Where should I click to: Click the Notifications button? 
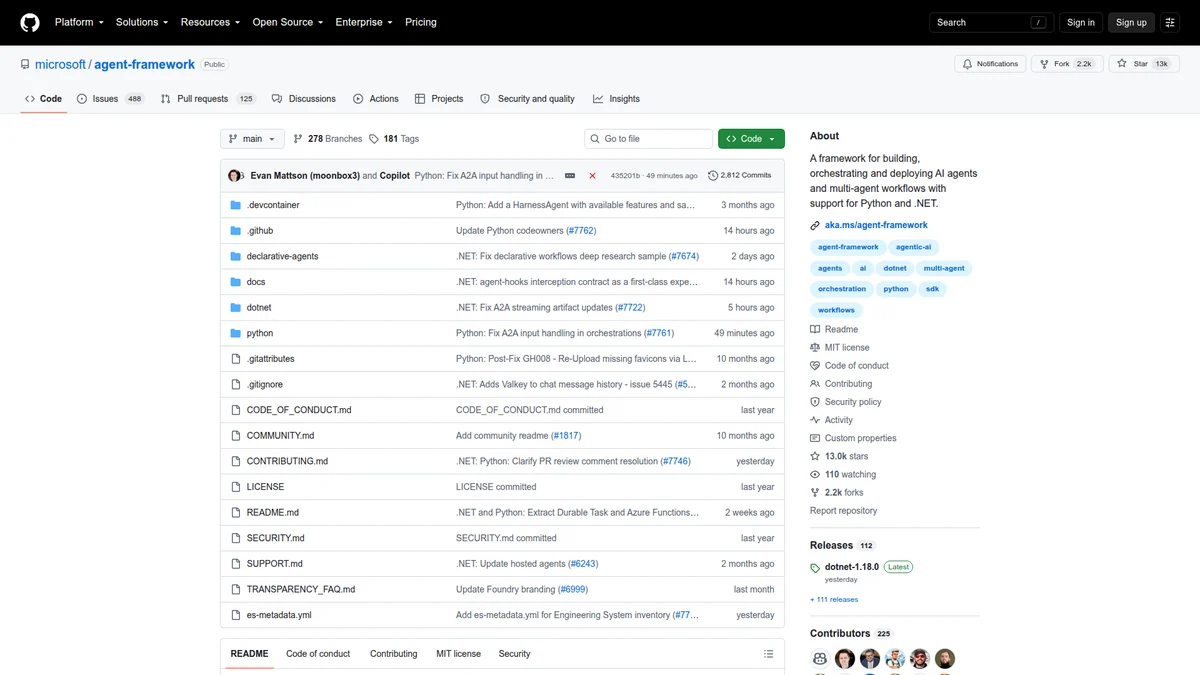[990, 64]
